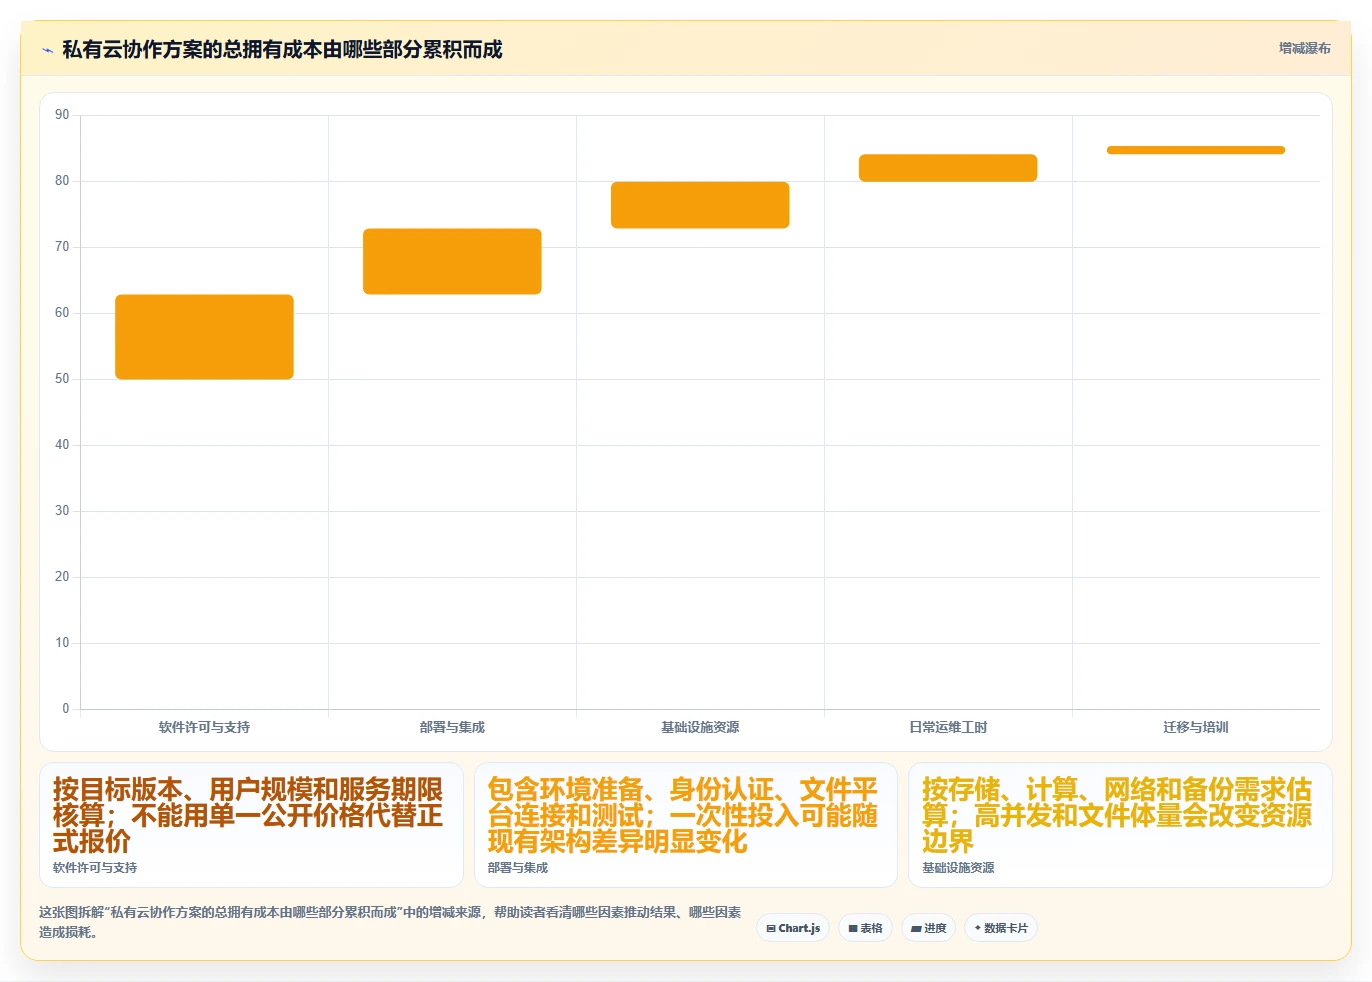Open the card about 按存储、计算、网络

[x=1120, y=825]
